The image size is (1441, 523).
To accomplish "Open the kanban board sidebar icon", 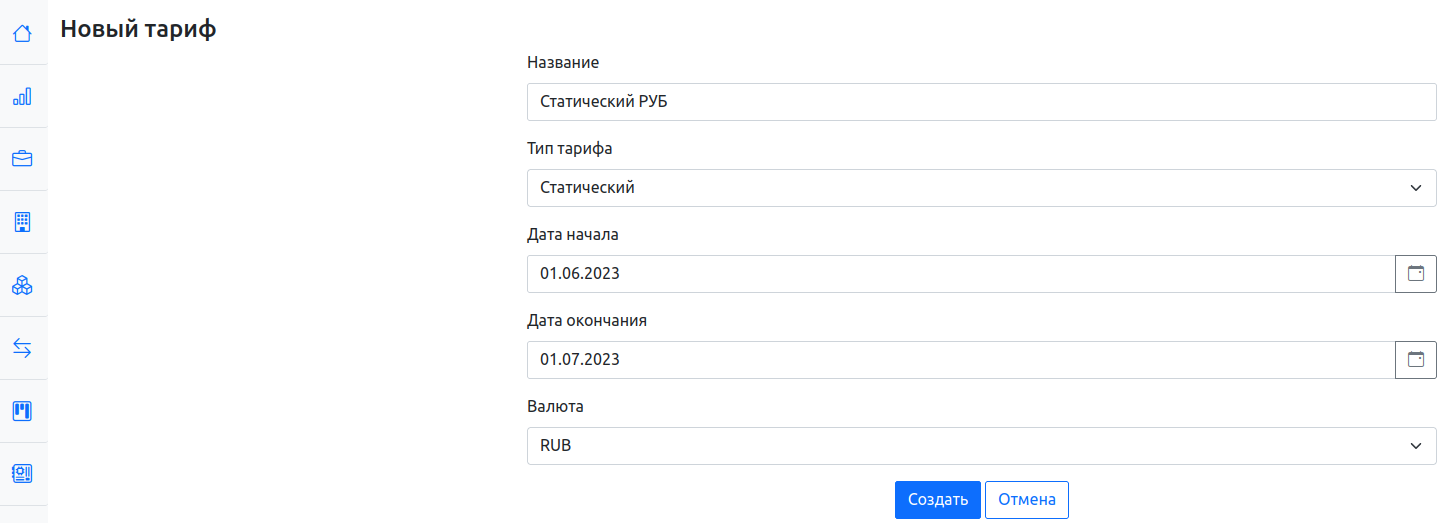I will point(22,410).
